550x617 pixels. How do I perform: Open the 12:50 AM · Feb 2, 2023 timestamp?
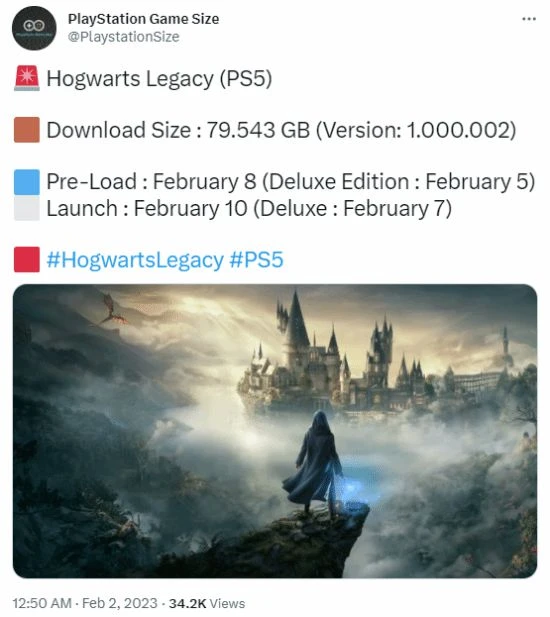(85, 603)
